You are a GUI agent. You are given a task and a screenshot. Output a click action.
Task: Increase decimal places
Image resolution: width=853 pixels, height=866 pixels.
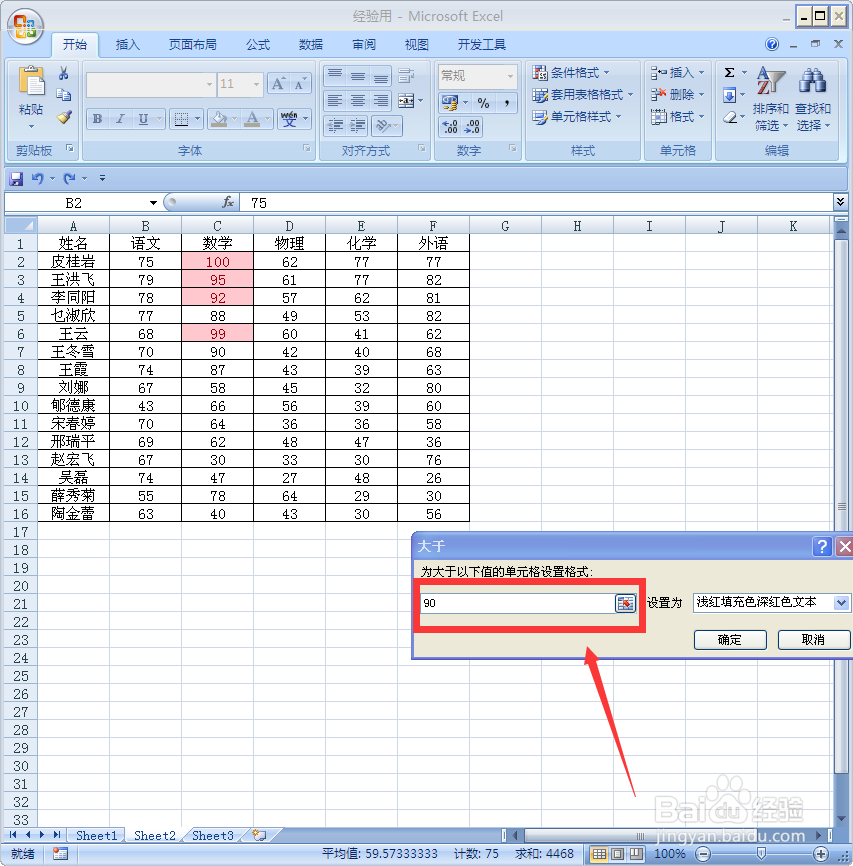tap(450, 126)
